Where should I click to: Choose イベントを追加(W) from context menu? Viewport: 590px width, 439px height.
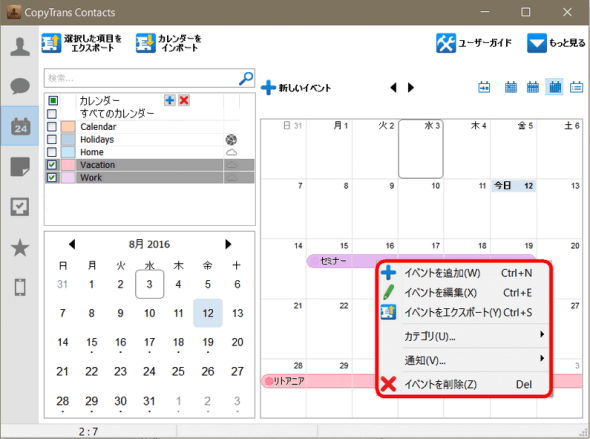[x=464, y=273]
